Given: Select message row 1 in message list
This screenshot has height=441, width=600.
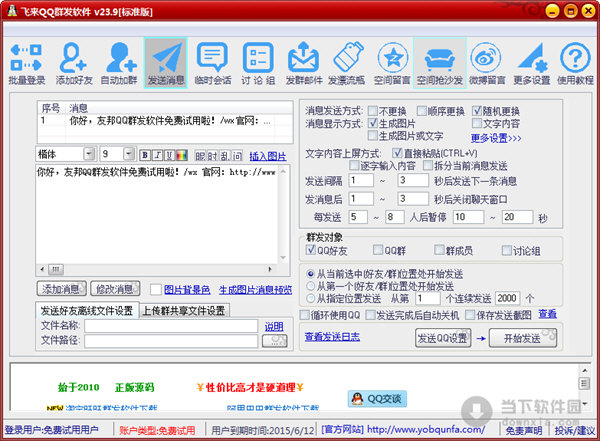Looking at the screenshot, I should click(165, 121).
